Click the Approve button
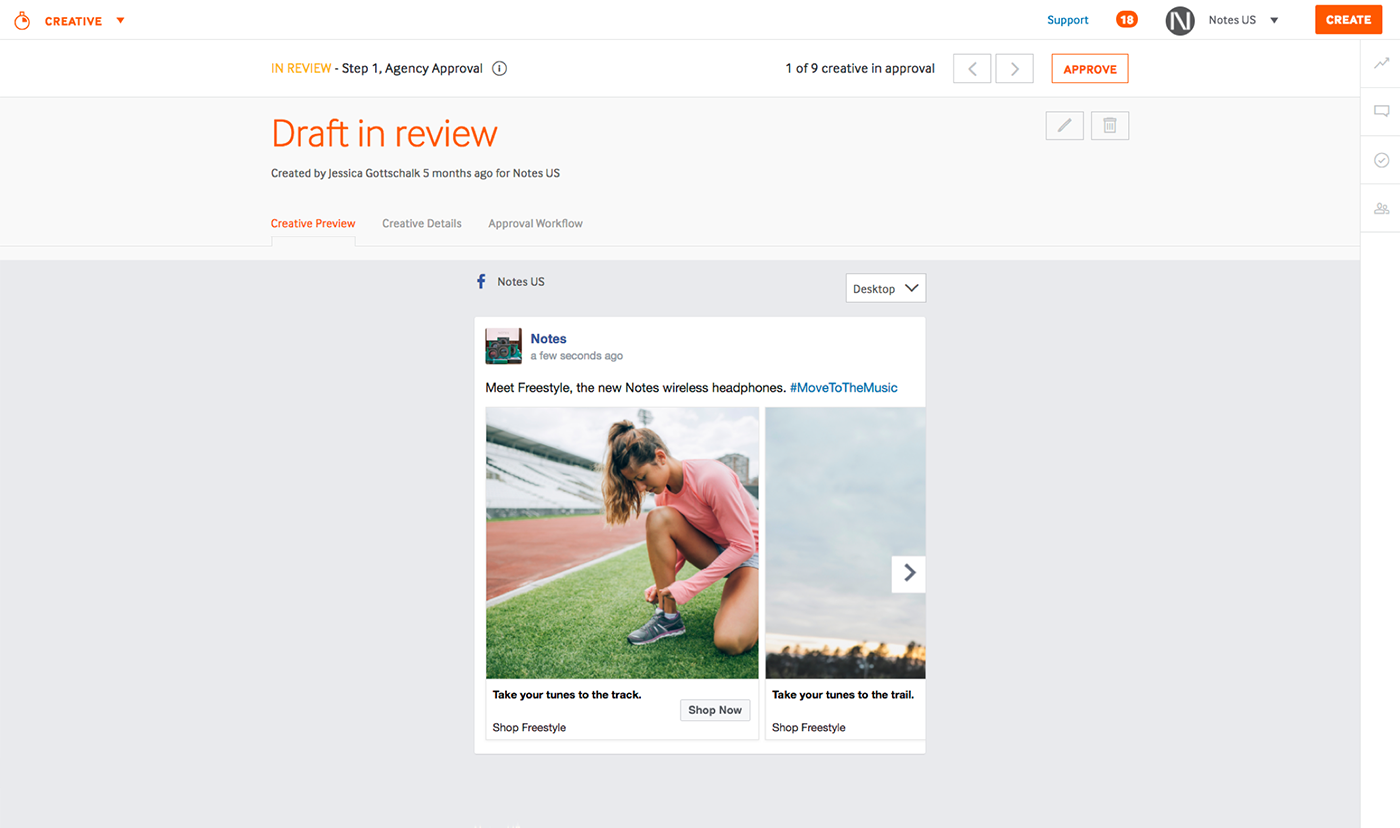 pyautogui.click(x=1090, y=69)
